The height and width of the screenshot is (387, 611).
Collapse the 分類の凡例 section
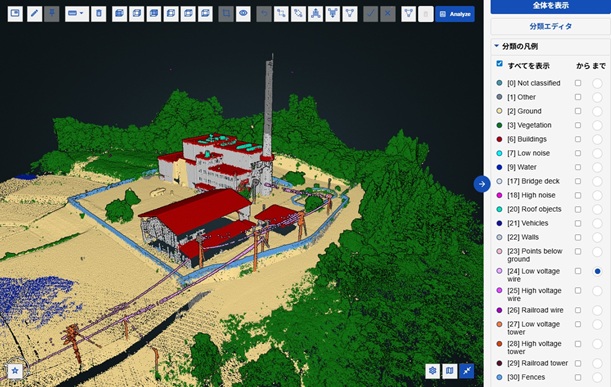[x=496, y=46]
